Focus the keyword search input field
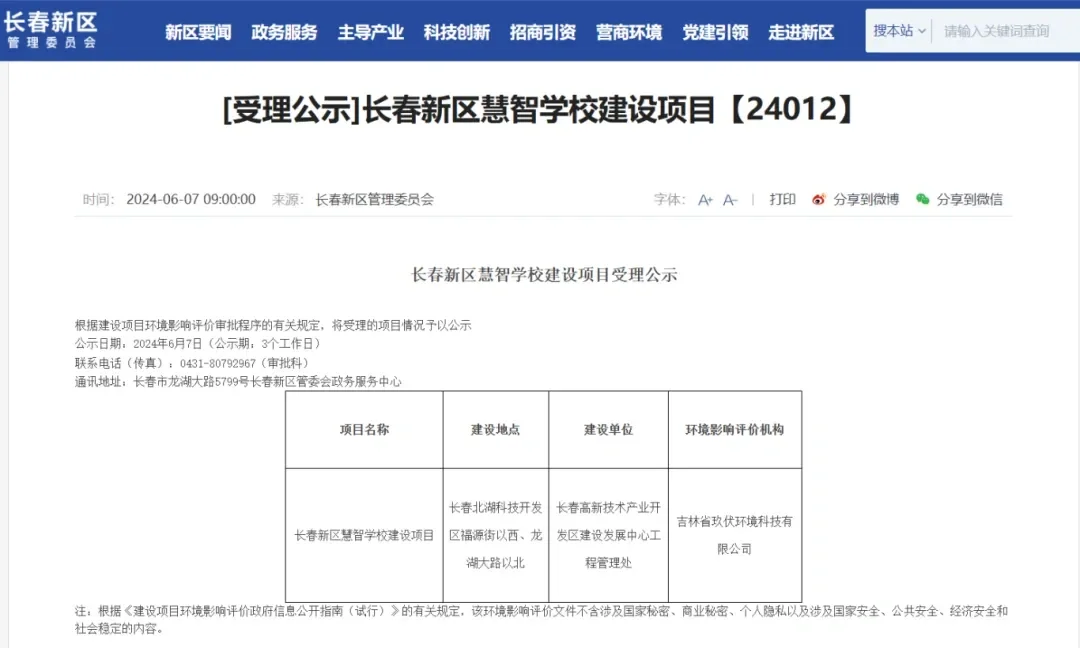This screenshot has width=1080, height=648. pos(1006,31)
